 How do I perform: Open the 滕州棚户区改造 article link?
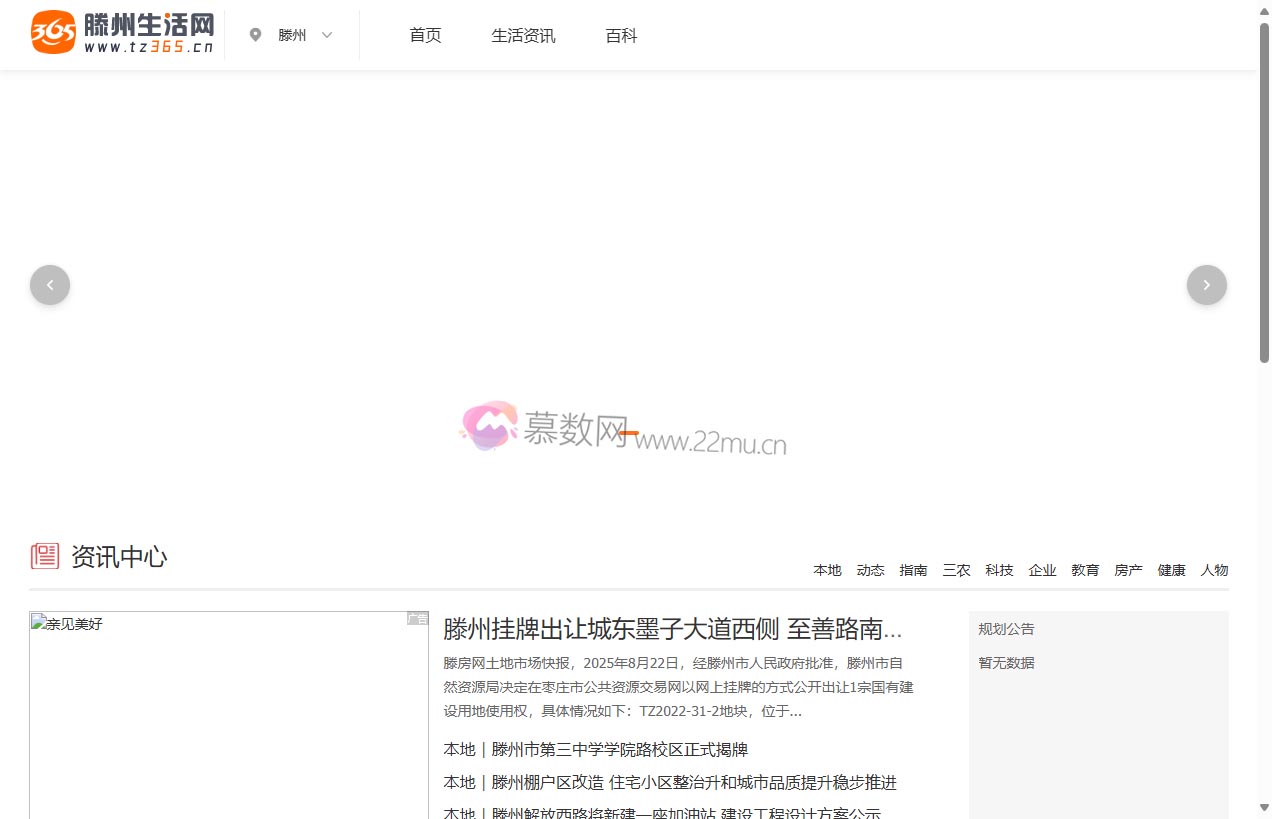point(670,782)
